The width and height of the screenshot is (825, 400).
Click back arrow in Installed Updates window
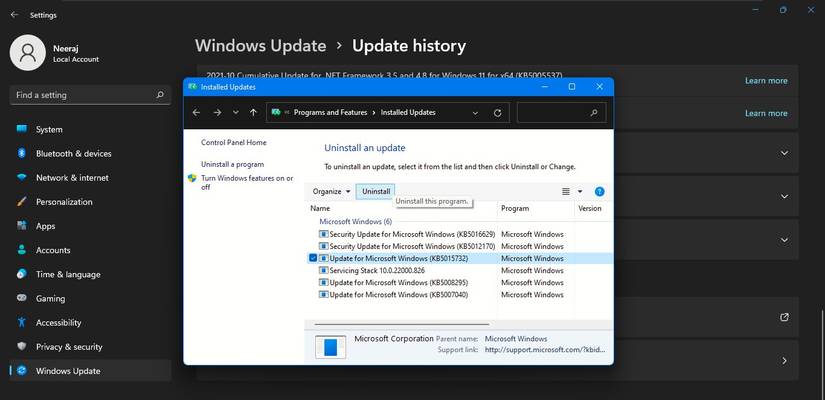(196, 113)
